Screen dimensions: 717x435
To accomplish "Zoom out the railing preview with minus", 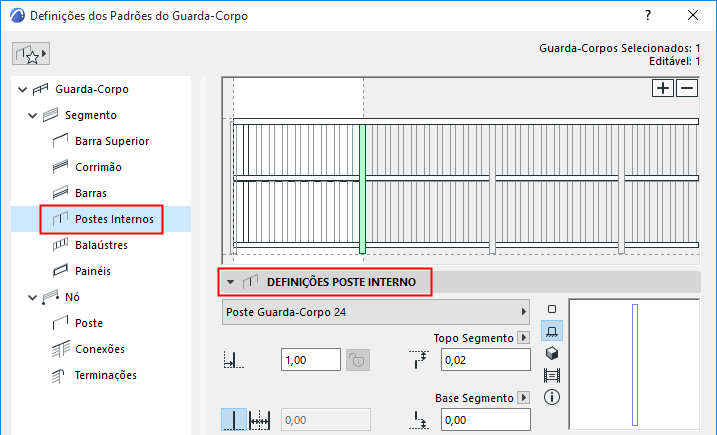I will click(687, 88).
